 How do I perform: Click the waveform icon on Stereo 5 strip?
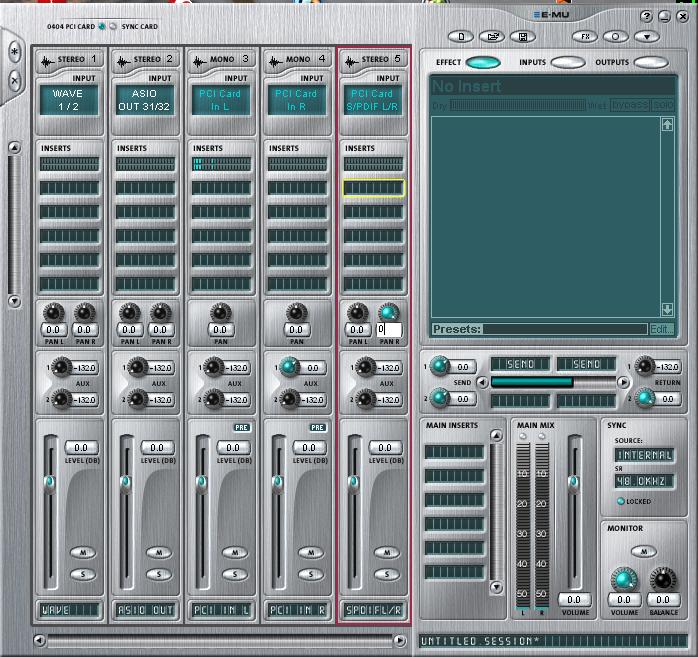coord(352,61)
